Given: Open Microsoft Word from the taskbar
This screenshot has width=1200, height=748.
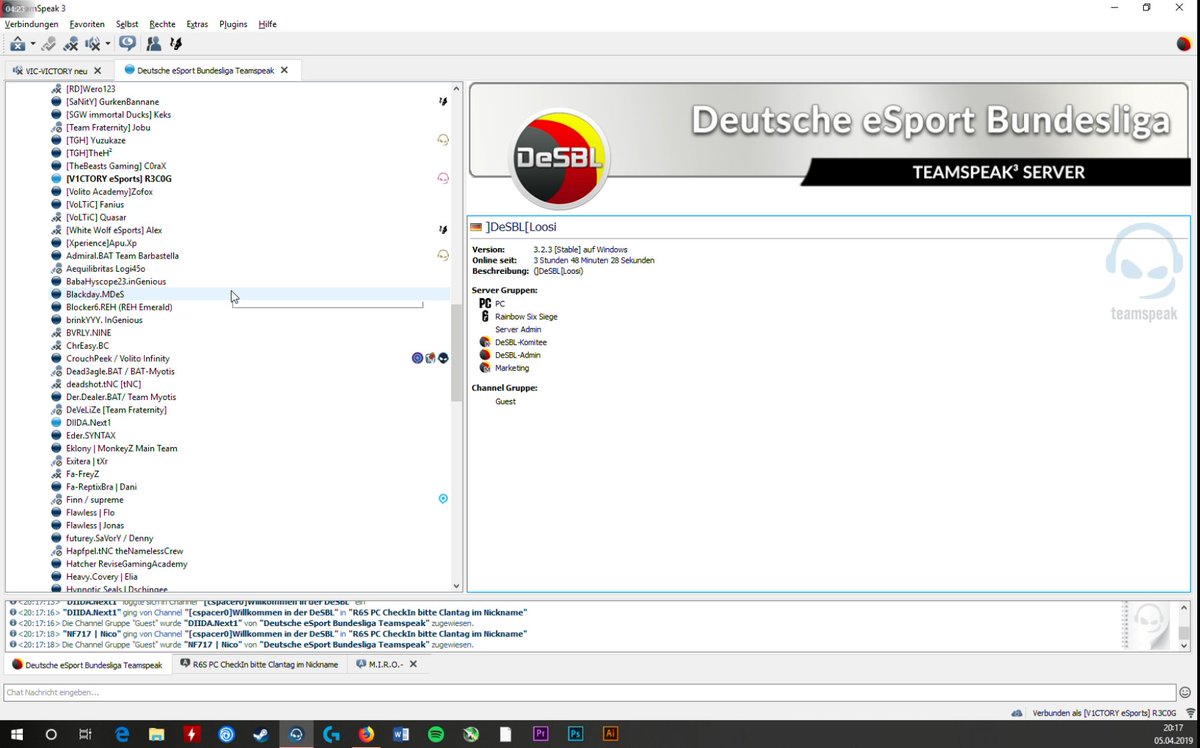Looking at the screenshot, I should point(401,734).
